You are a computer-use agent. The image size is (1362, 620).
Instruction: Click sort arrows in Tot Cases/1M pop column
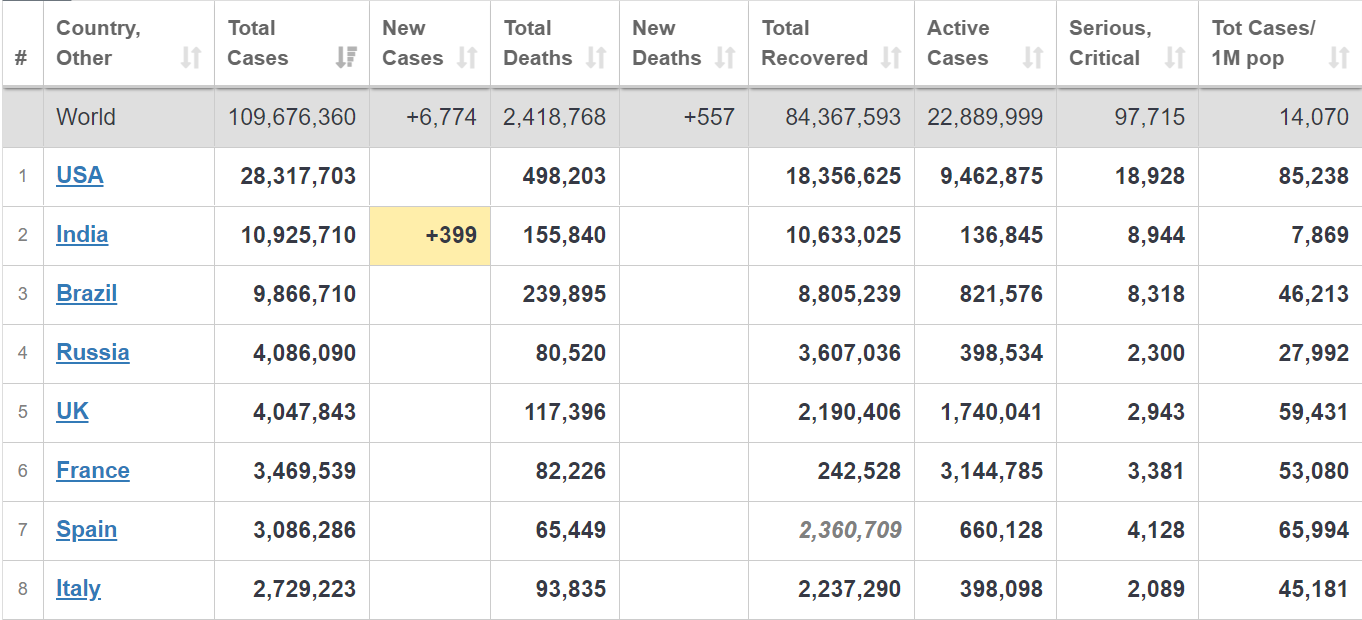(1339, 59)
